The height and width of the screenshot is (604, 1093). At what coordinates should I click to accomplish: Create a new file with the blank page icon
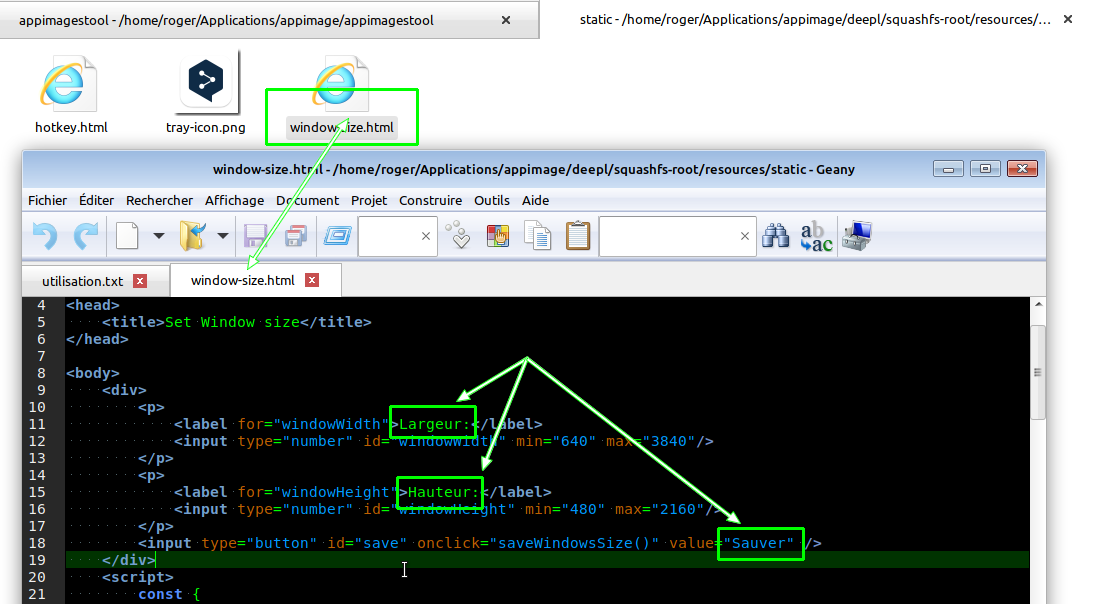point(127,237)
